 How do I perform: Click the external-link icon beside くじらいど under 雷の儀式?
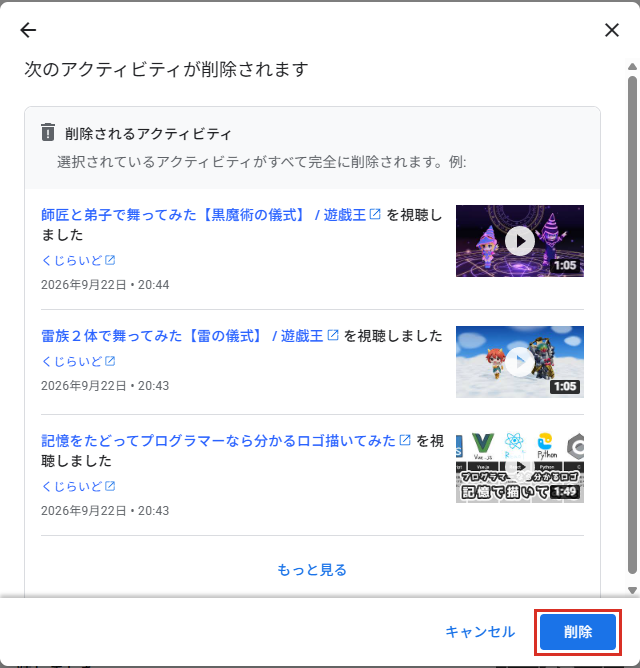pos(110,361)
